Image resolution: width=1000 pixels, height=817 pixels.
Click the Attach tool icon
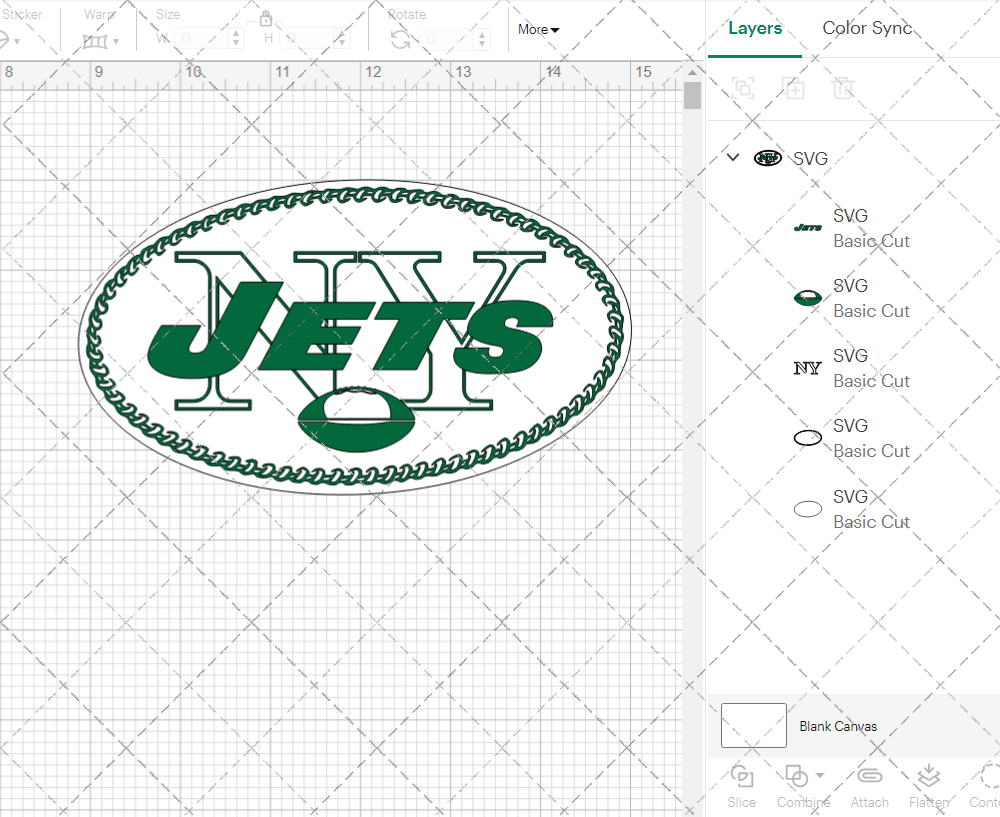coord(869,776)
